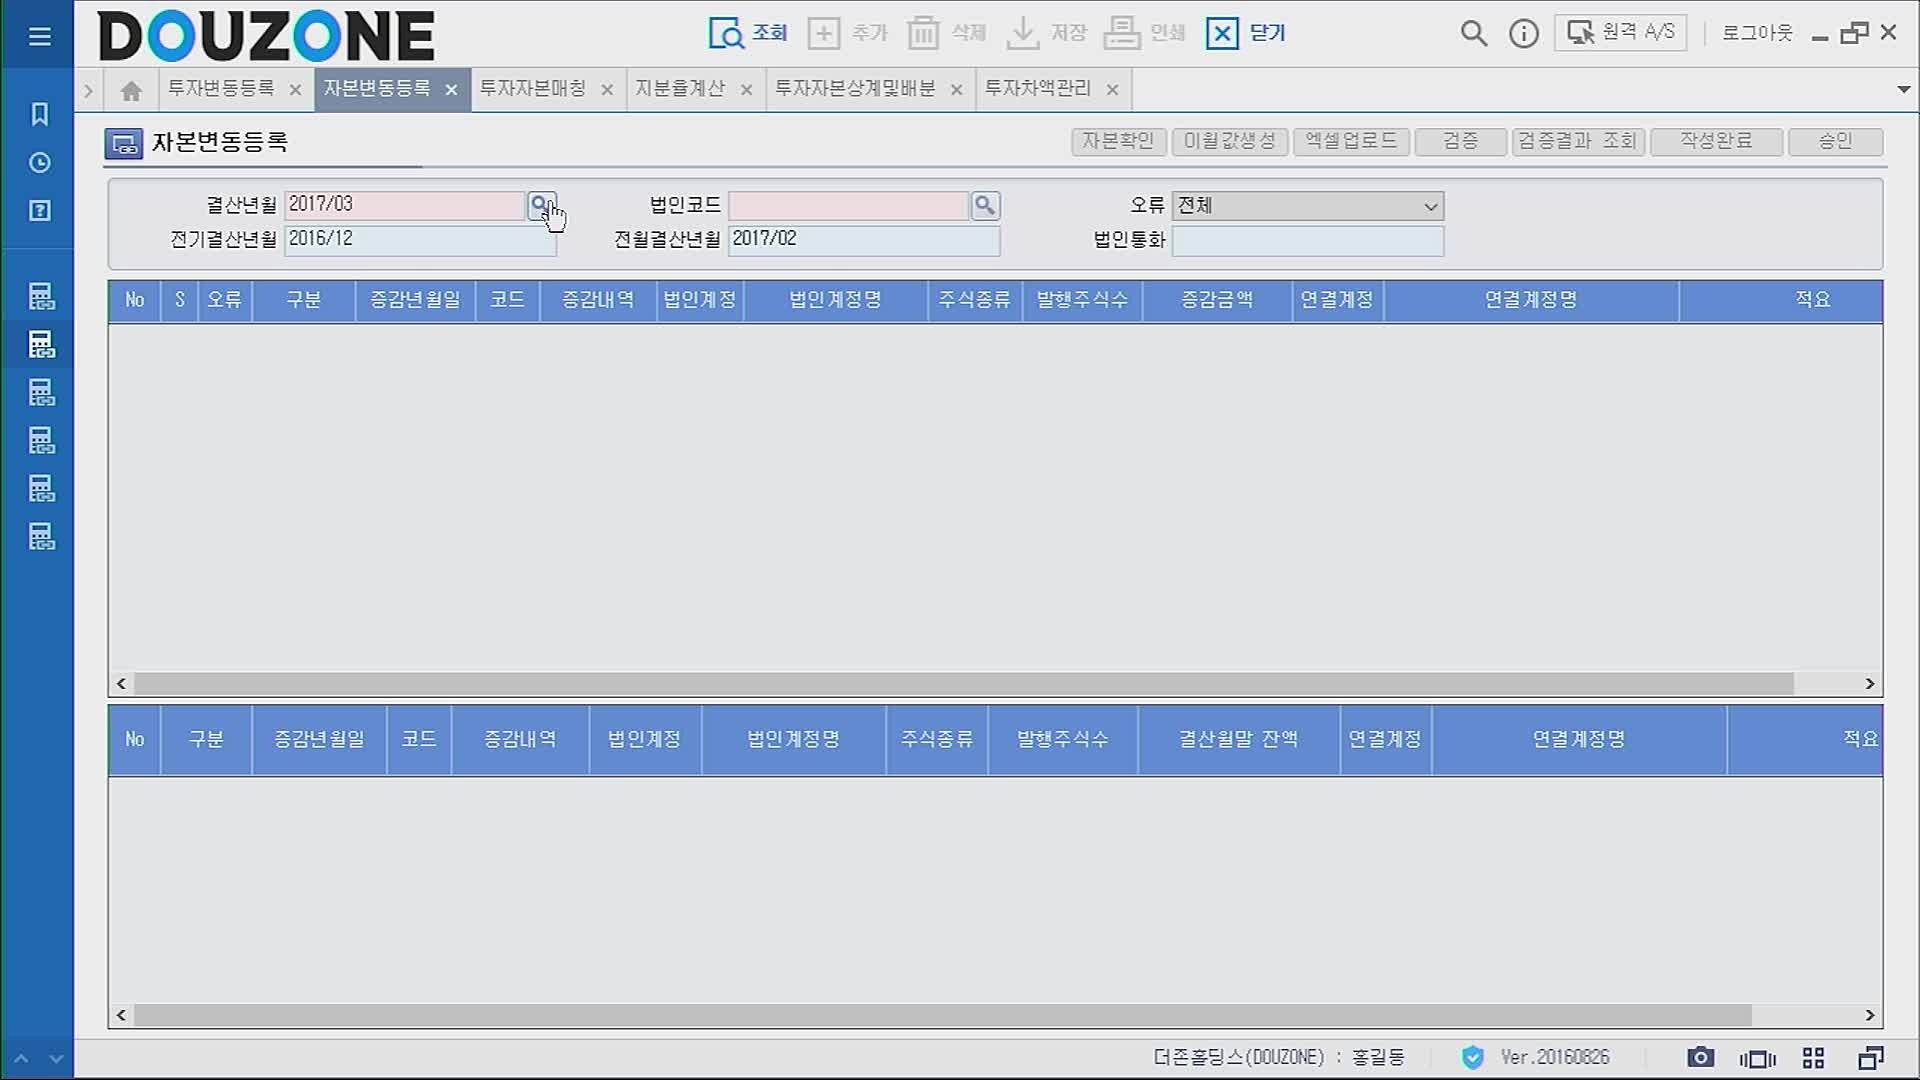Click 결산월말 잔액 column header in lower grid
The width and height of the screenshot is (1920, 1080).
click(x=1239, y=739)
